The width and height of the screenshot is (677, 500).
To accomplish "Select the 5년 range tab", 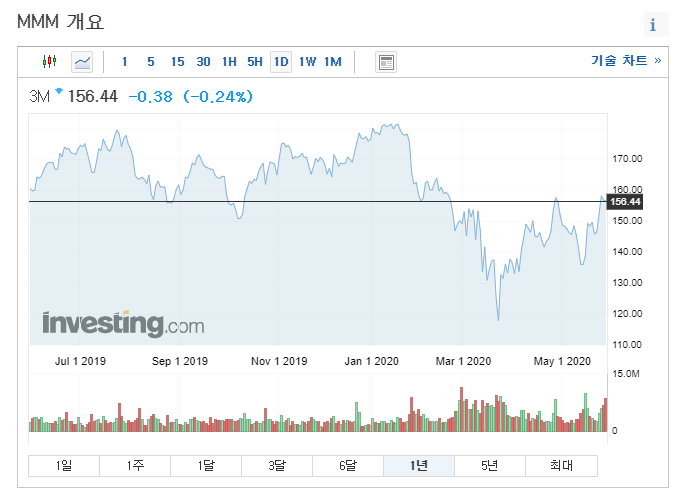I will tap(490, 465).
